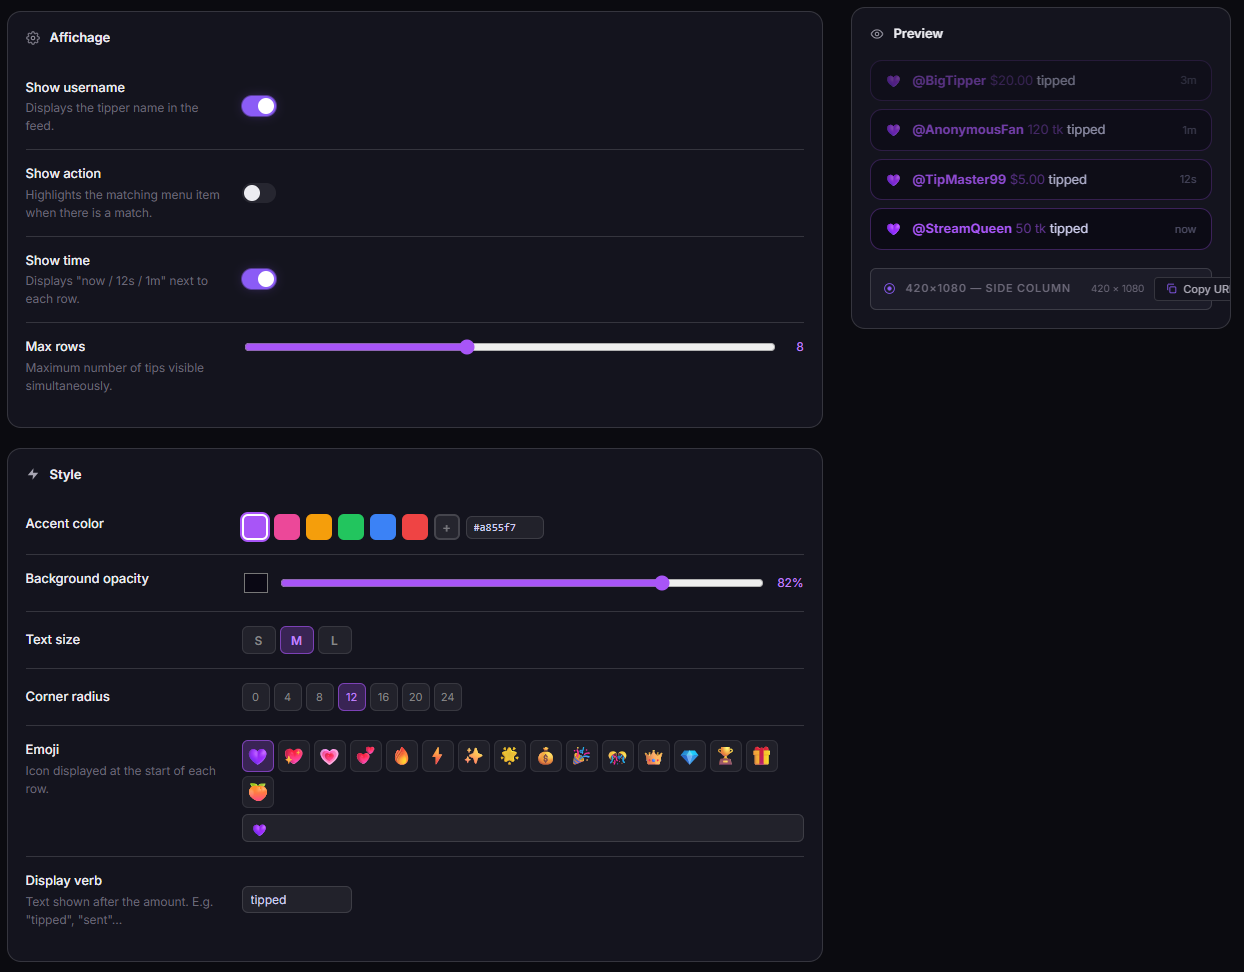Click the lightning icon beside Style

pyautogui.click(x=33, y=474)
